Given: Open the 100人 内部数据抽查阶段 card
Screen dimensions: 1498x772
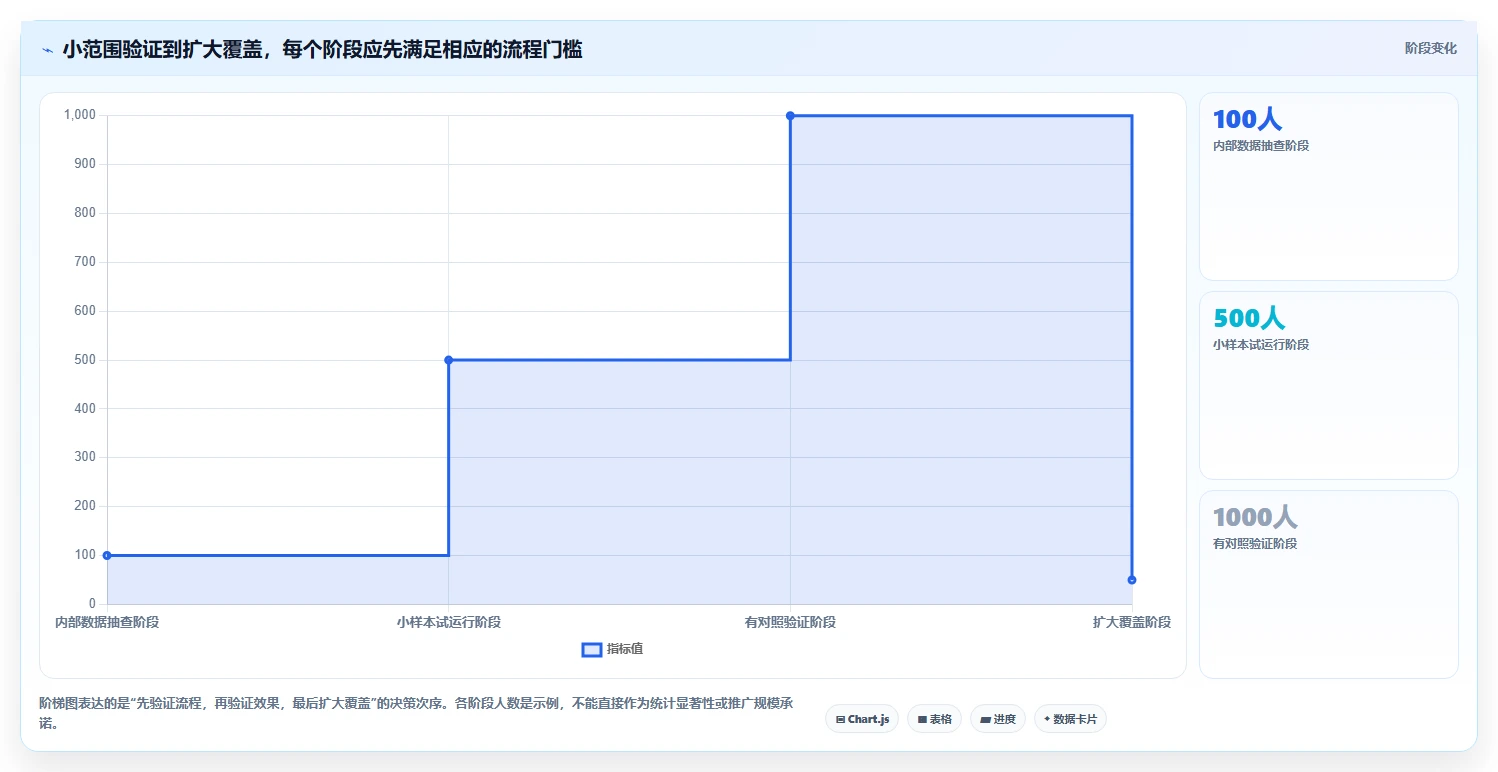Looking at the screenshot, I should (1328, 186).
